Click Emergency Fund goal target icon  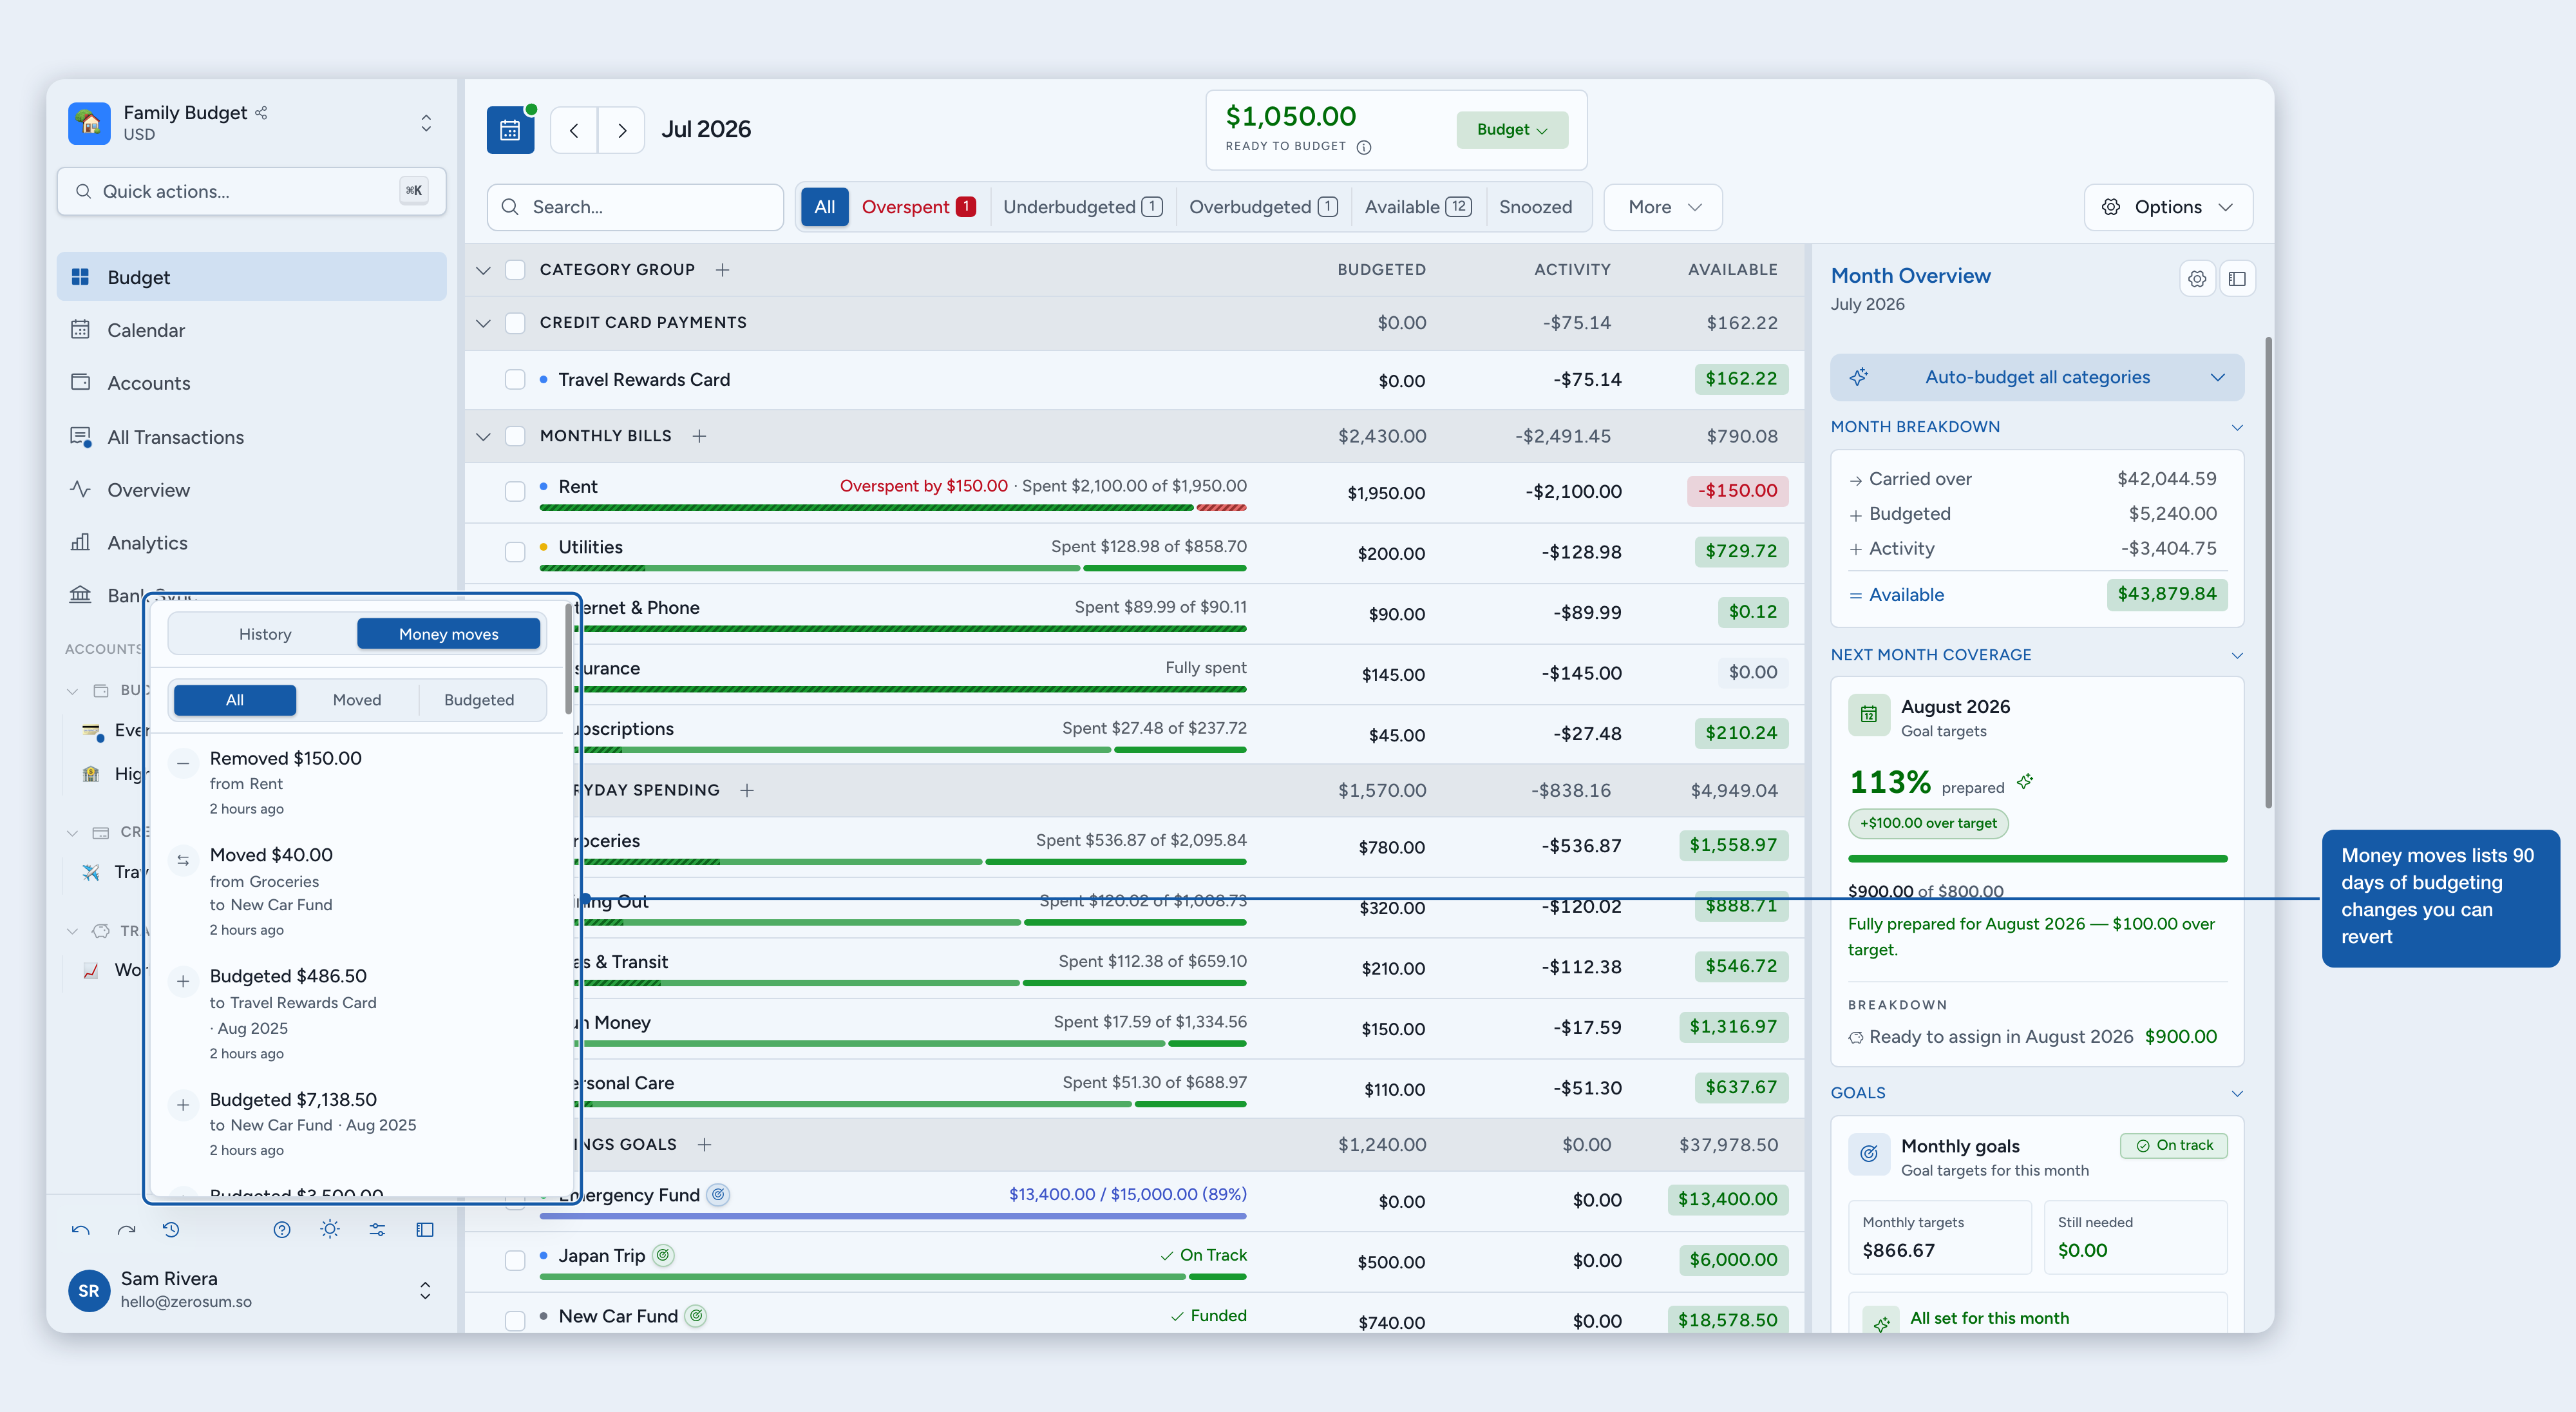718,1194
